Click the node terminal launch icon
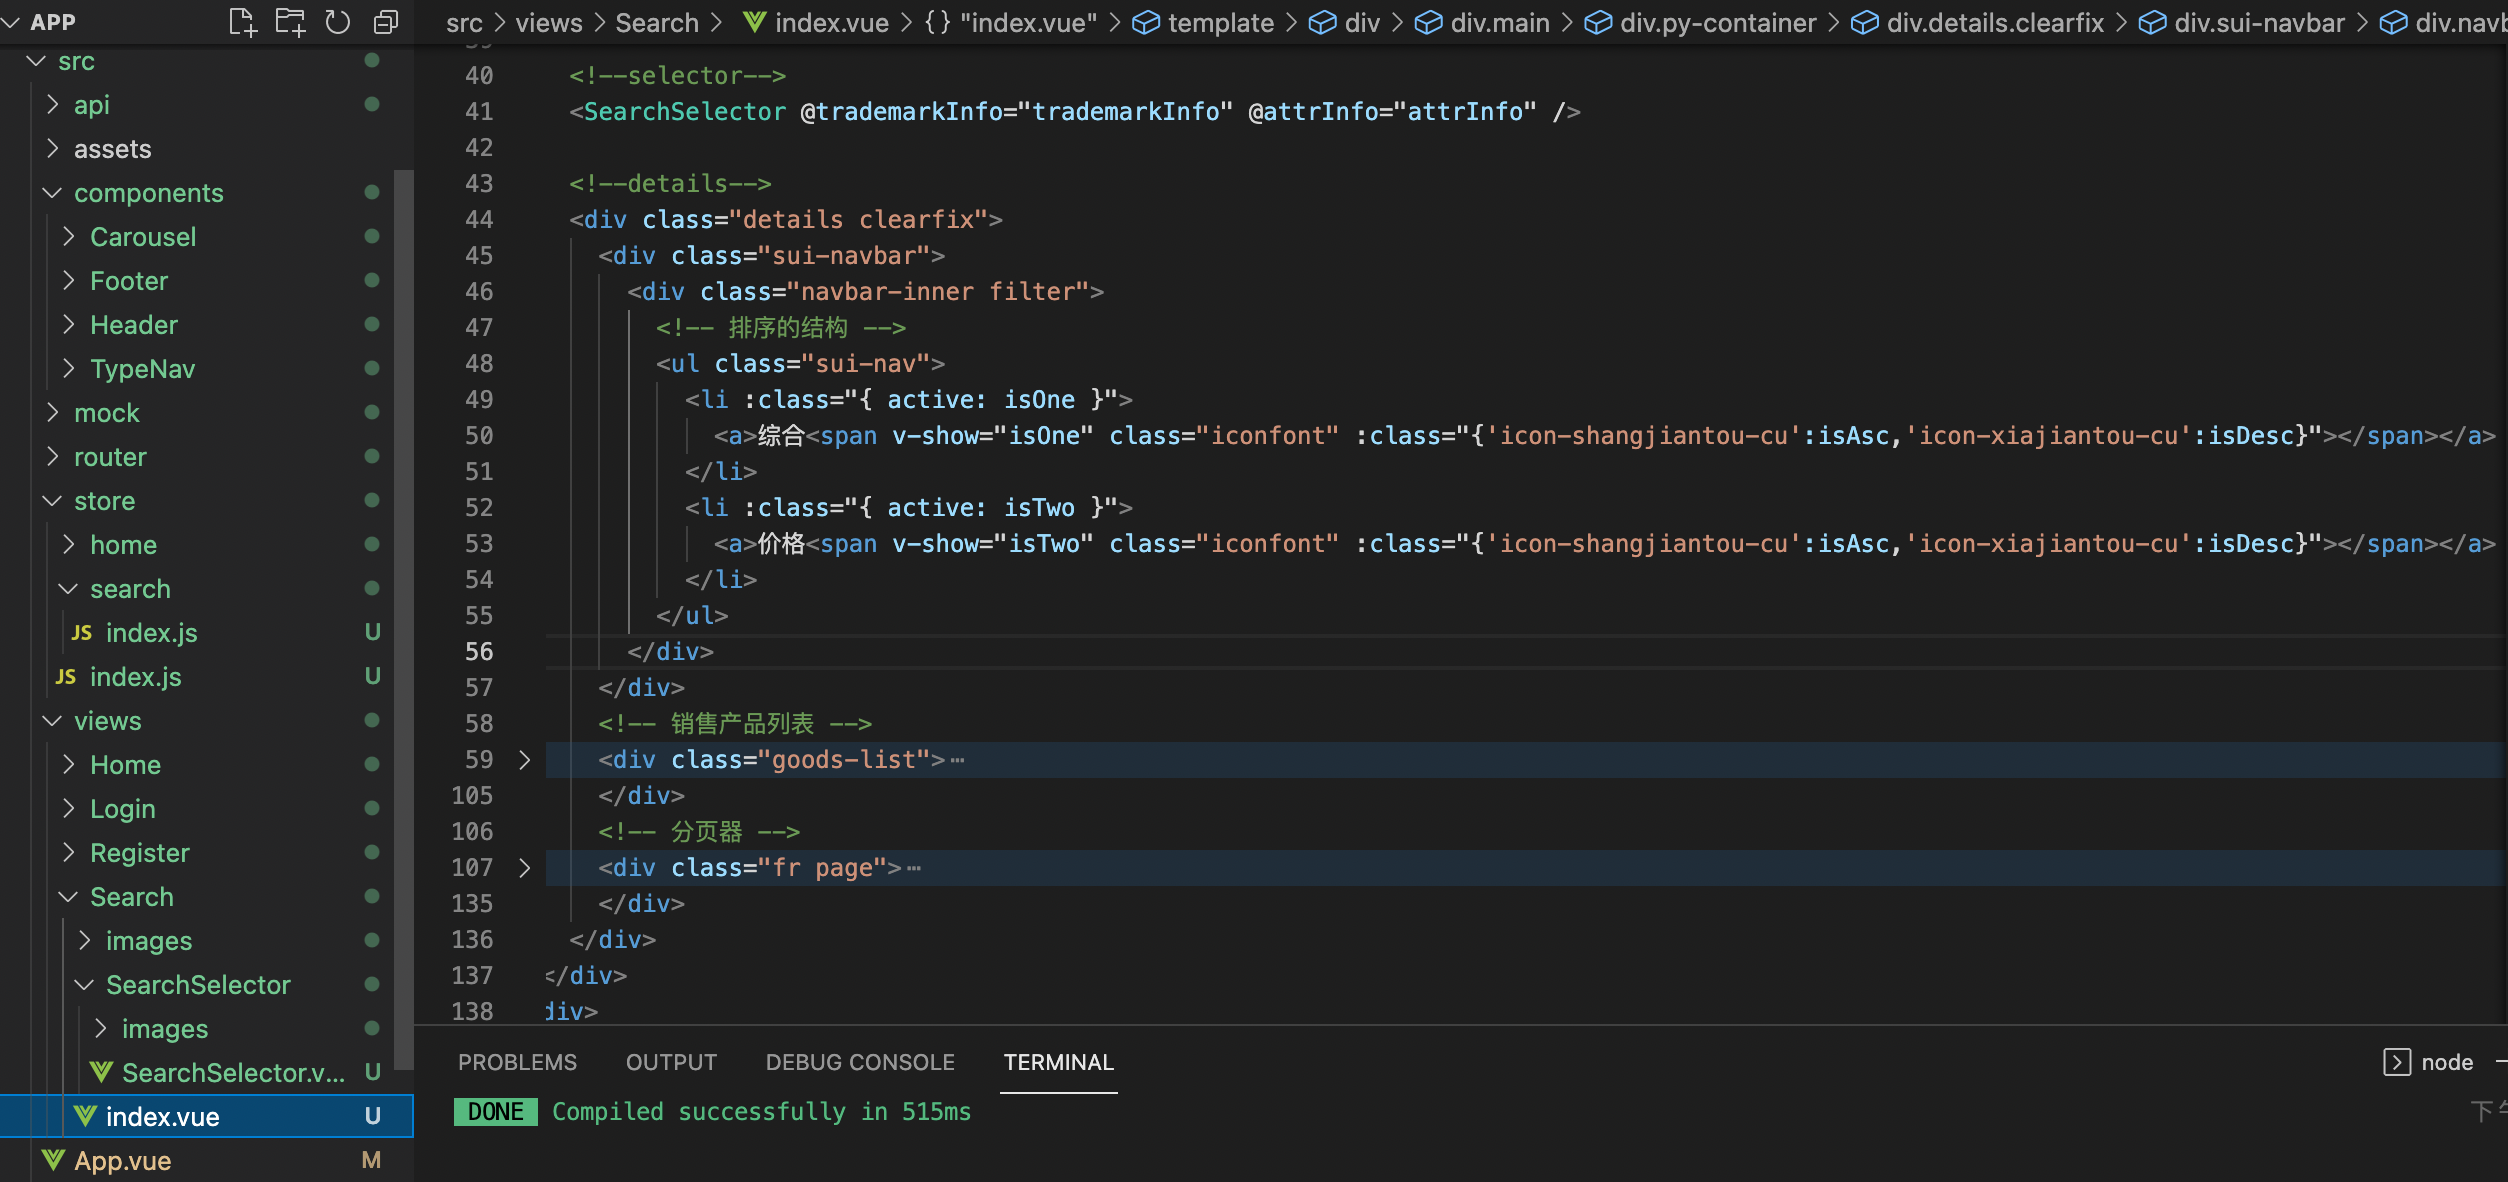Image resolution: width=2508 pixels, height=1182 pixels. pos(2396,1062)
